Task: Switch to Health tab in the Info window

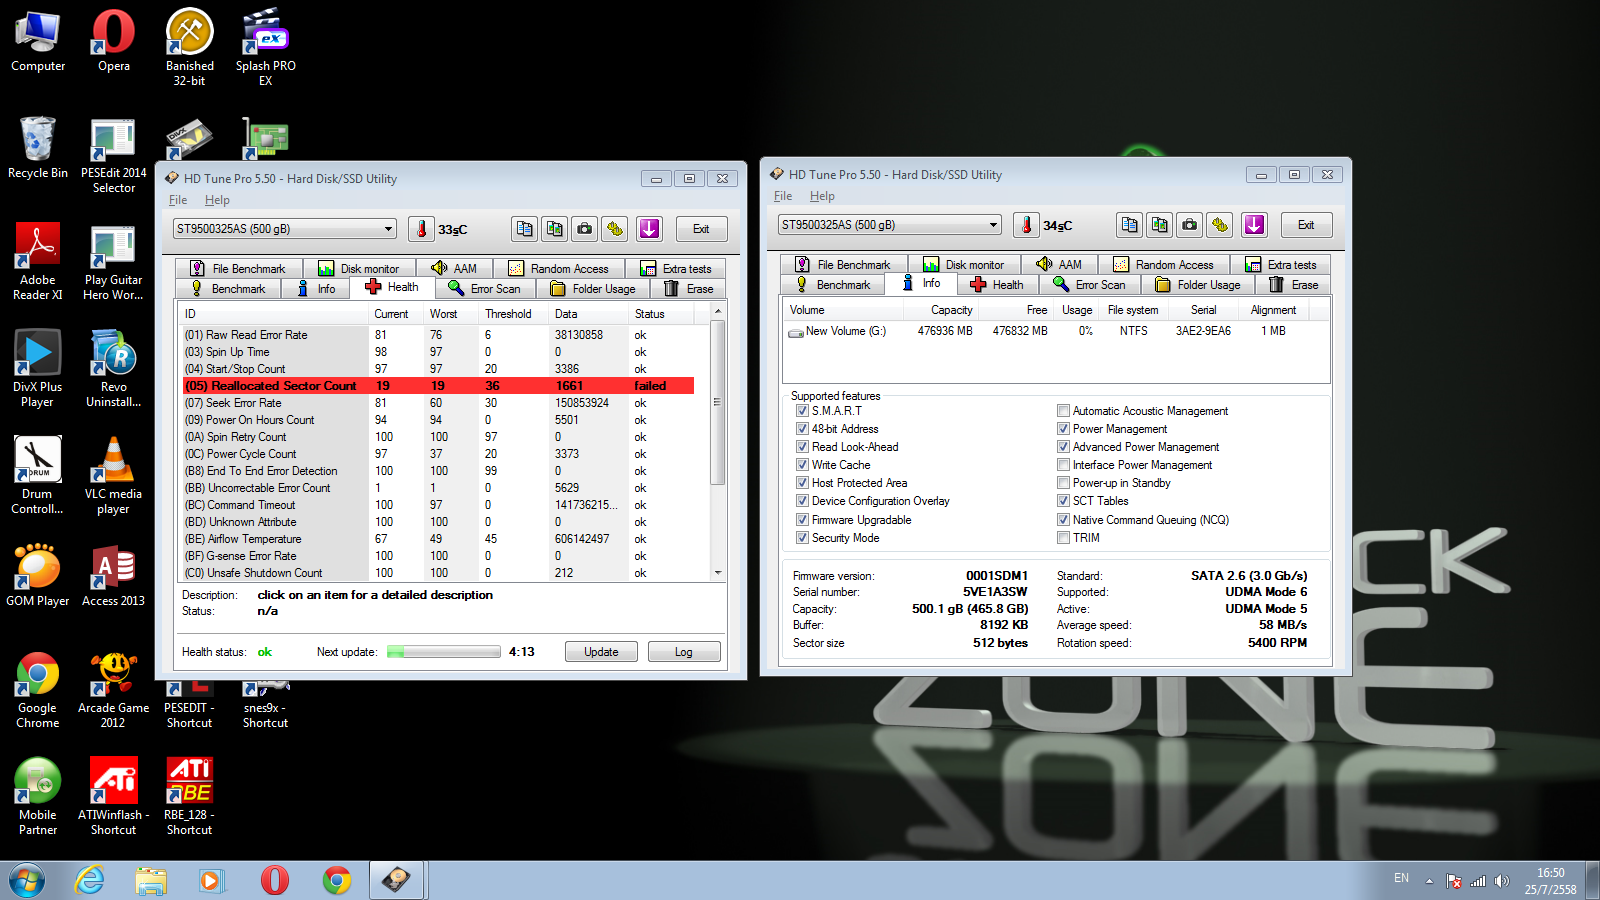Action: coord(997,285)
